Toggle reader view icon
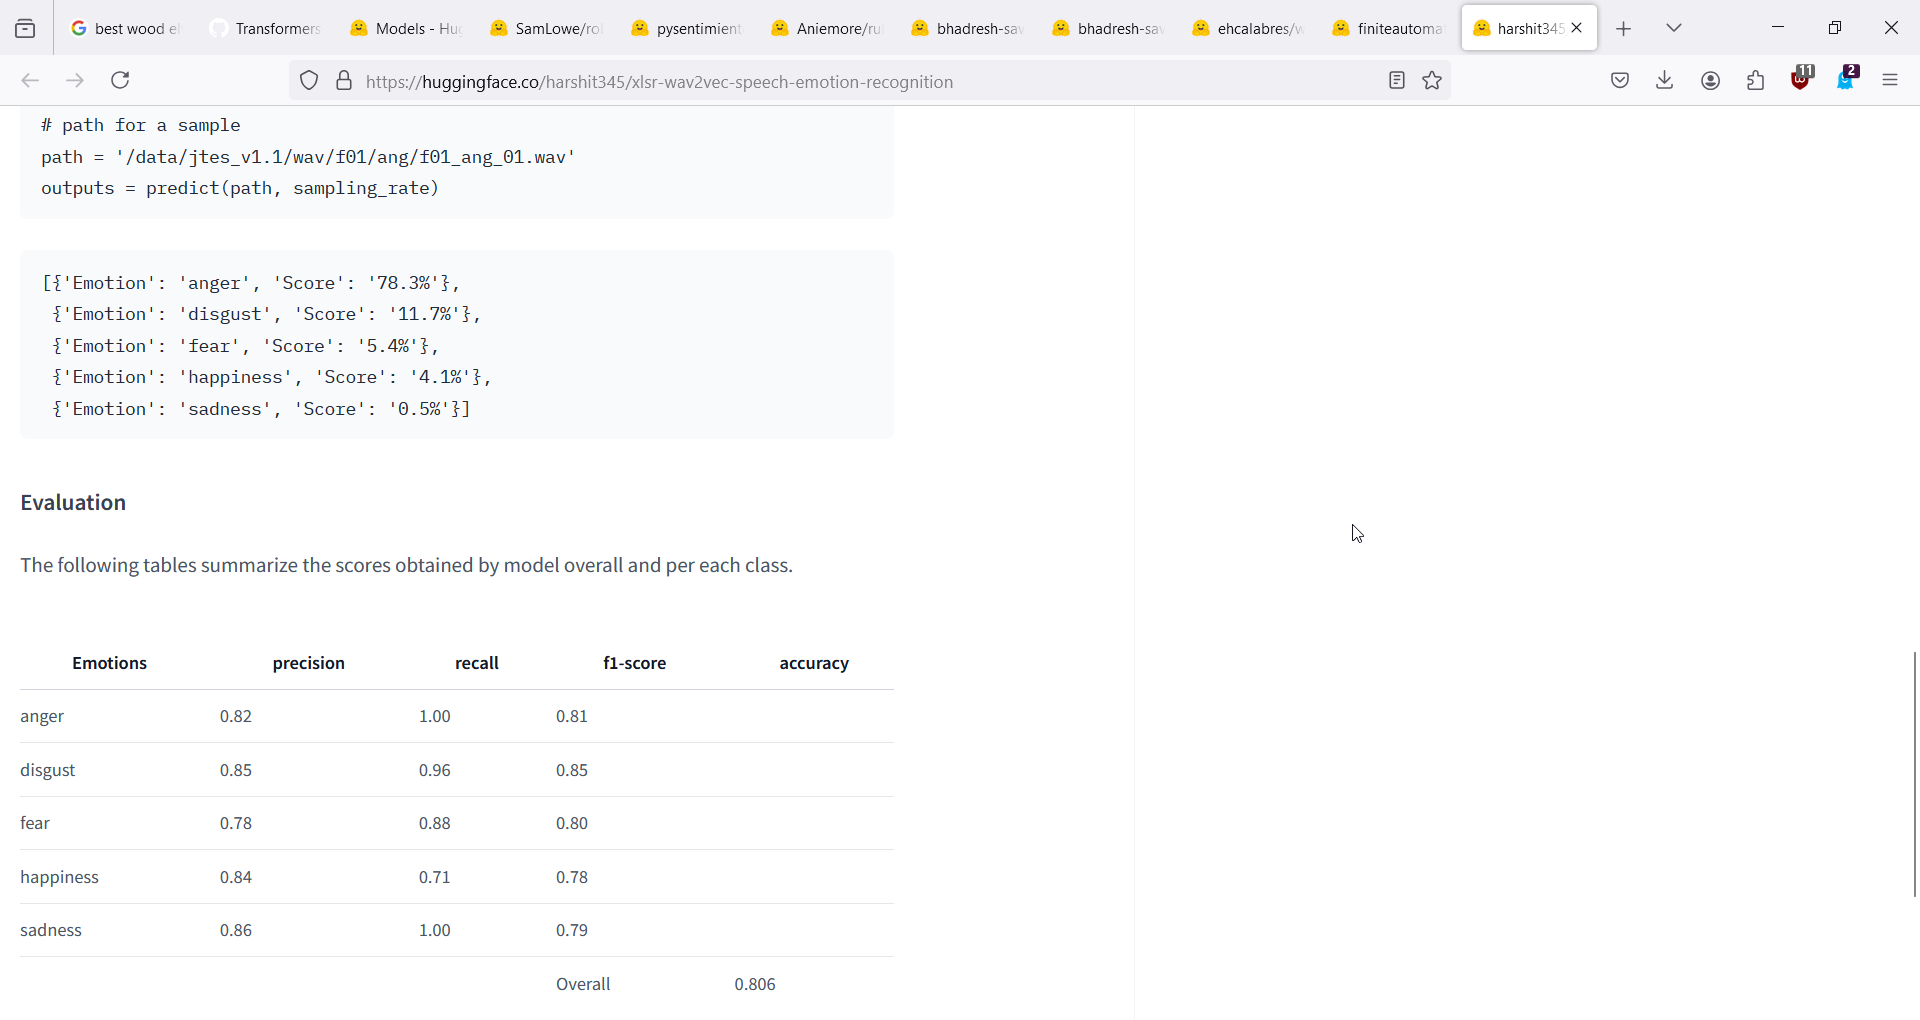 click(x=1397, y=81)
